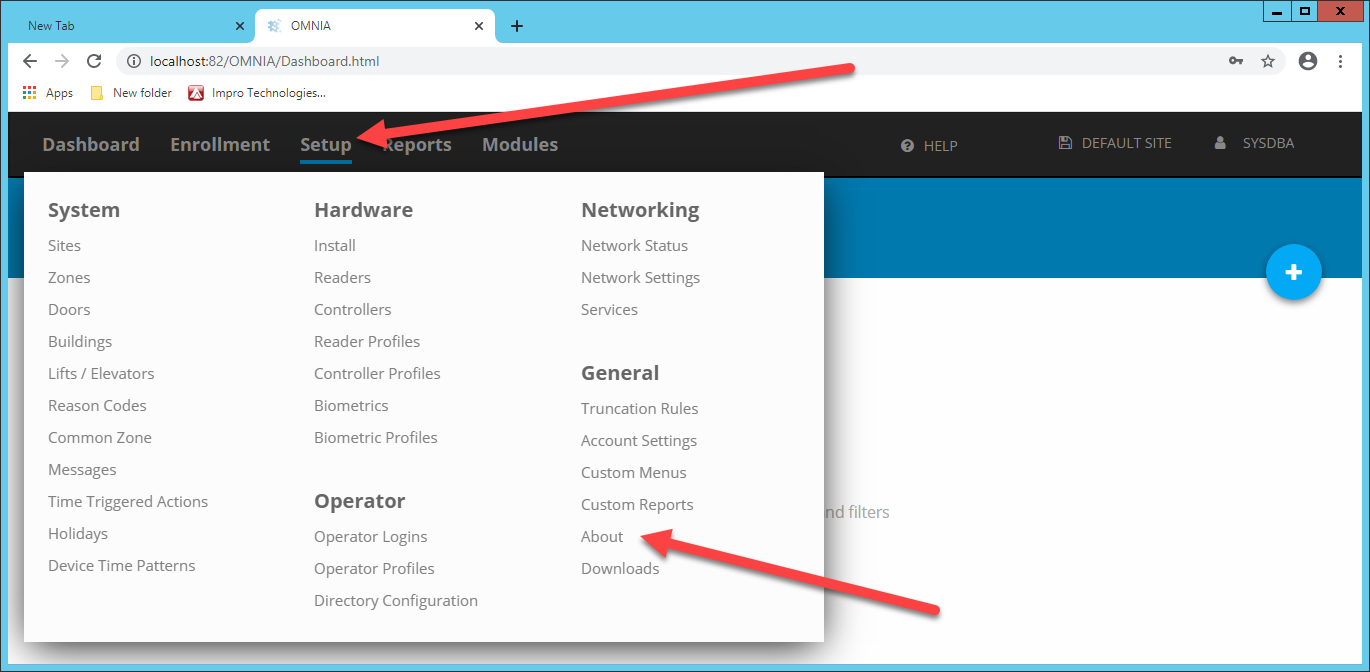Open the Impro Technologies bookmark

(x=257, y=93)
